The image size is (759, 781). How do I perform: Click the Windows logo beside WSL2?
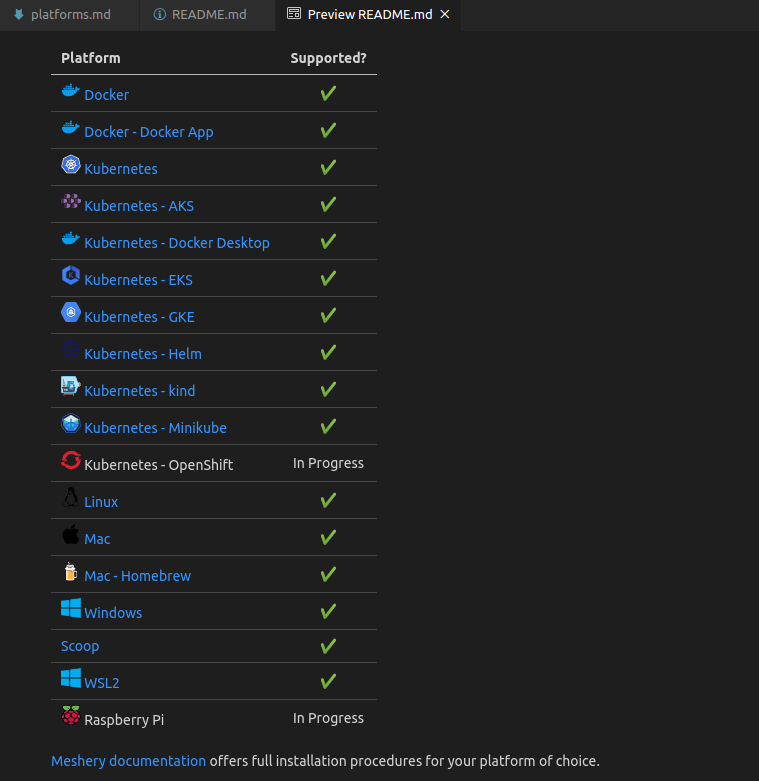point(71,678)
